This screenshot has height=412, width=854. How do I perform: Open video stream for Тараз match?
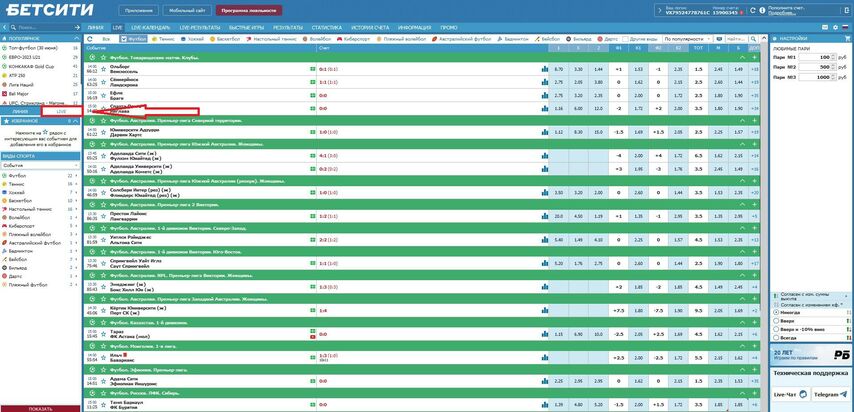pos(313,337)
